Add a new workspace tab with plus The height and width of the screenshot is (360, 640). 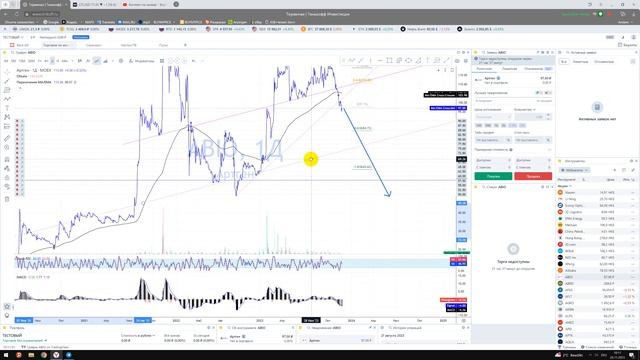(x=185, y=45)
